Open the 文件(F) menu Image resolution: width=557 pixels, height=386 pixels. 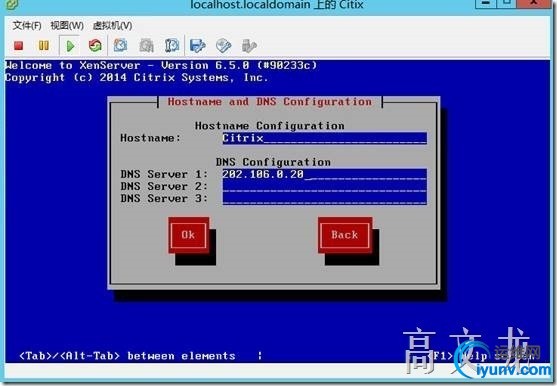[x=27, y=26]
